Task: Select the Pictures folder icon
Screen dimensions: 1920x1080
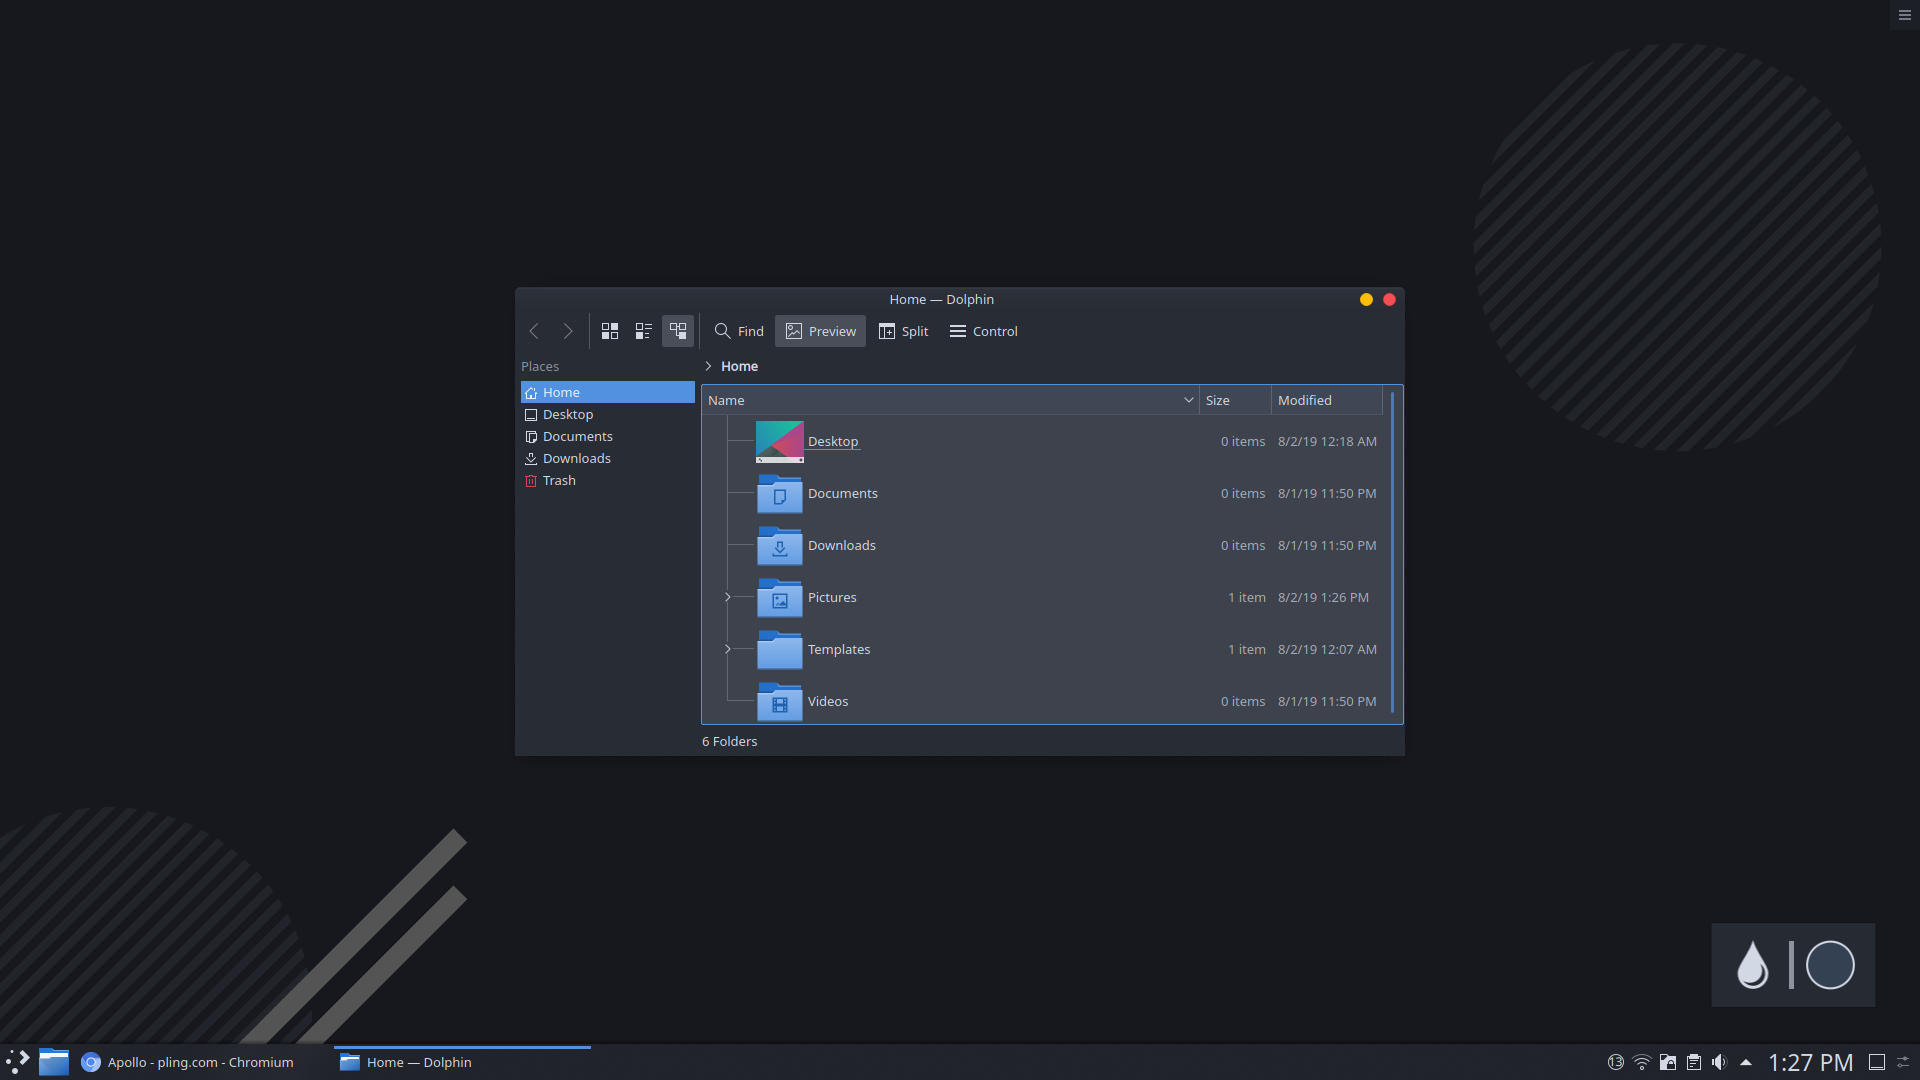Action: pos(780,598)
